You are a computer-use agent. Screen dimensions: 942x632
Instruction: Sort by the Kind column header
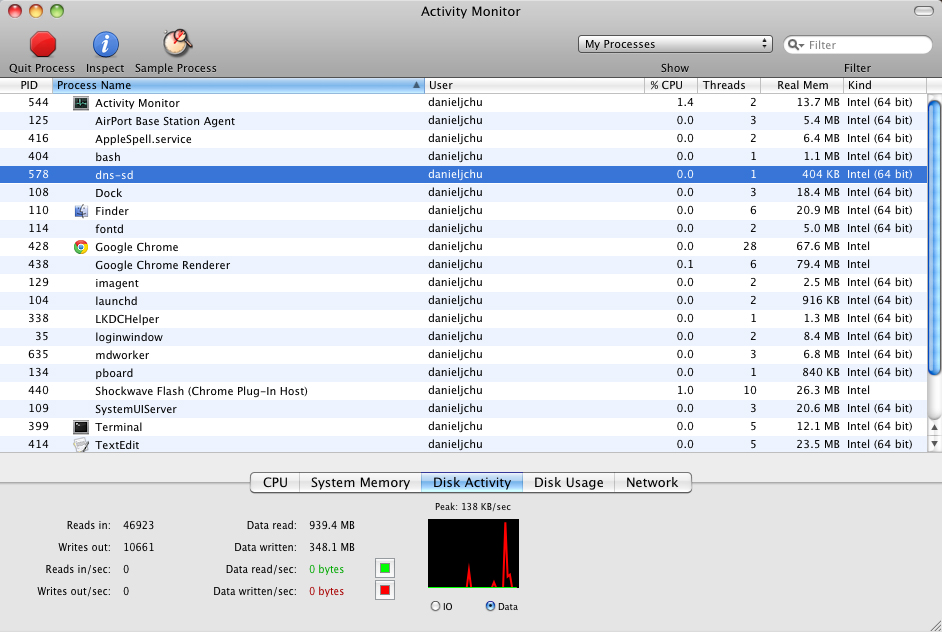click(x=885, y=85)
